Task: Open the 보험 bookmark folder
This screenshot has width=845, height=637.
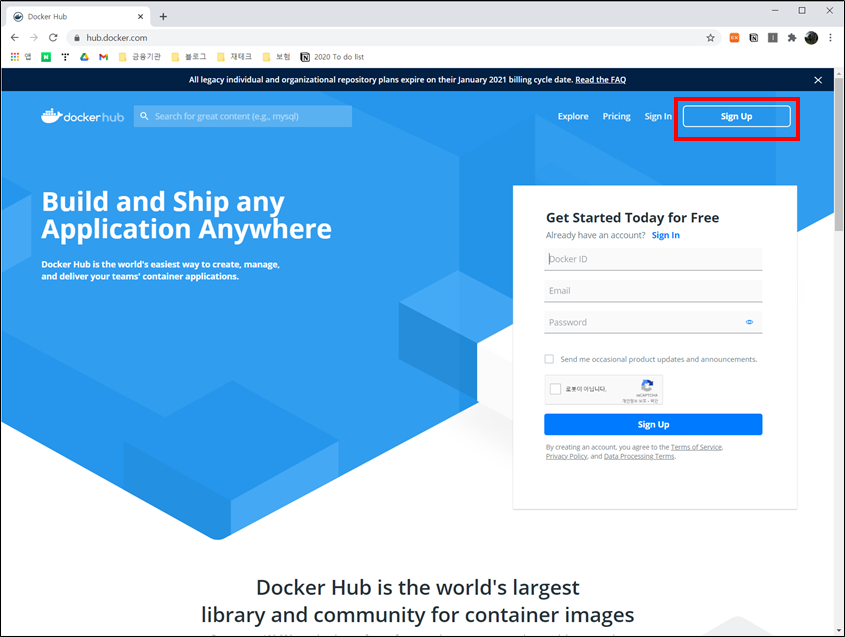Action: (276, 57)
